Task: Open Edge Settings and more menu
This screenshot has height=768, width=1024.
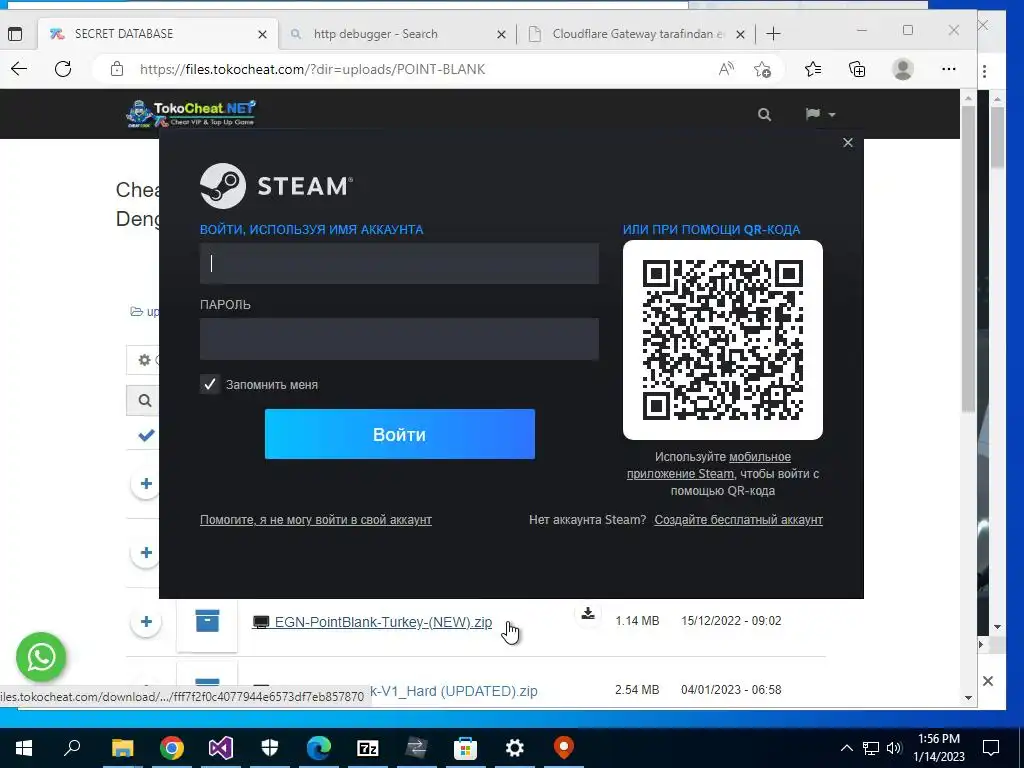Action: [x=949, y=69]
